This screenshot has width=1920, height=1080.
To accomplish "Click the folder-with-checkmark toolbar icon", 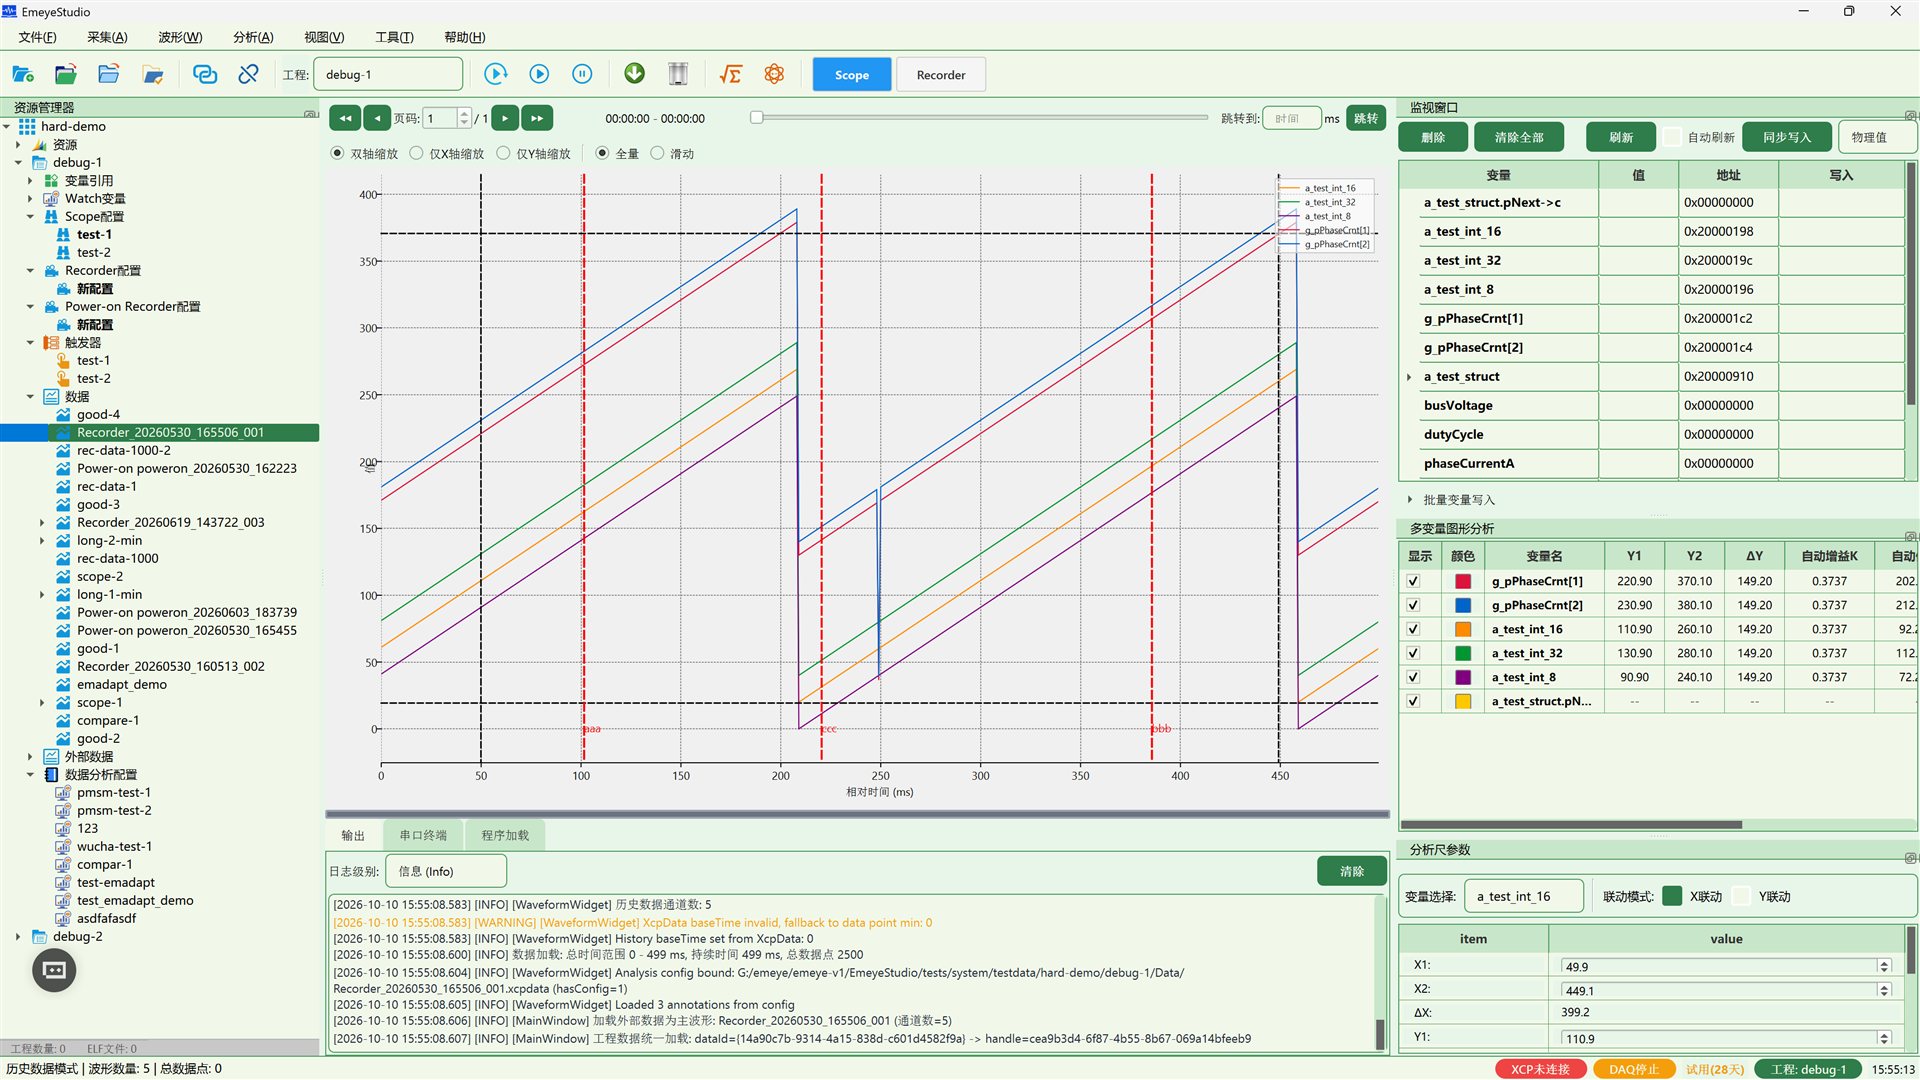I will pos(153,74).
